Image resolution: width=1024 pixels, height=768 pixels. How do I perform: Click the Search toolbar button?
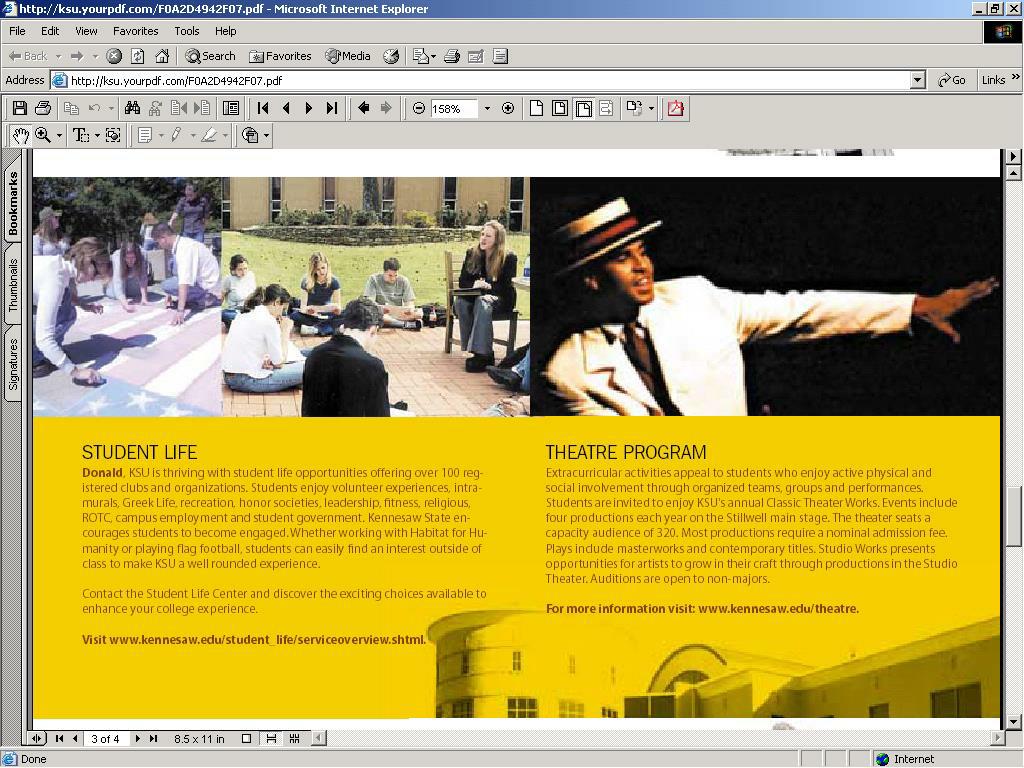click(x=210, y=56)
